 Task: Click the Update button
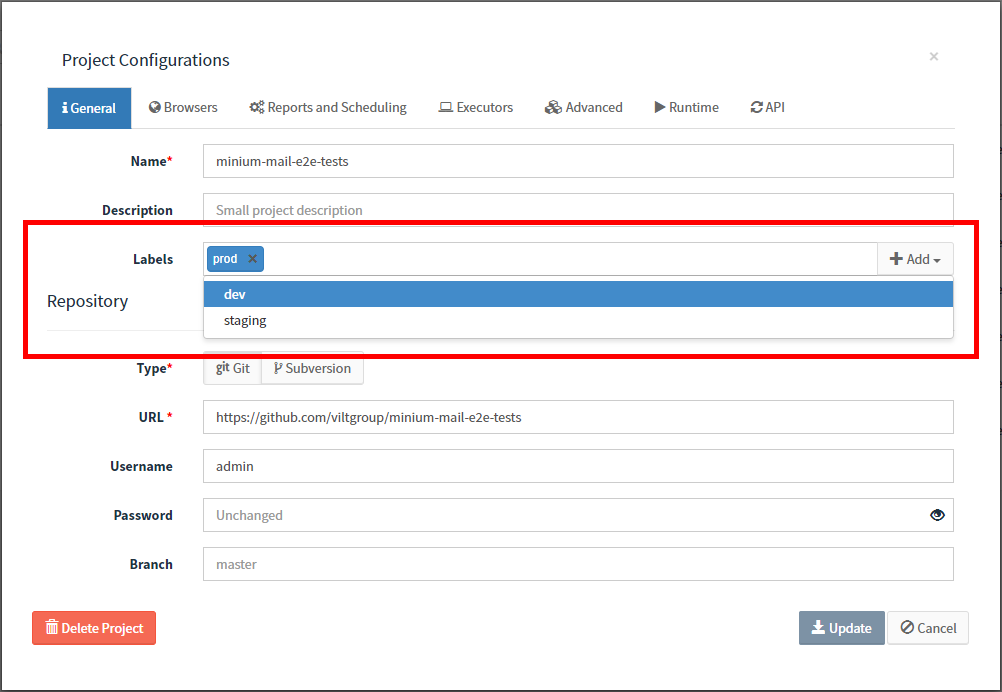842,628
